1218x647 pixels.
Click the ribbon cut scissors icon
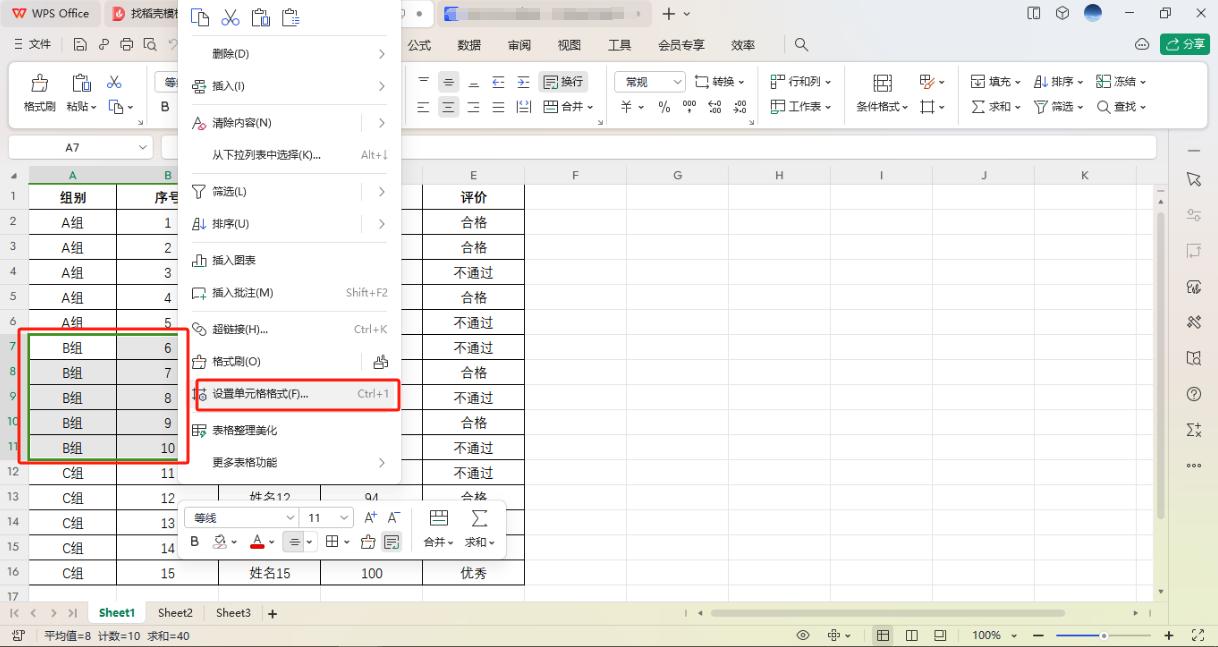(x=114, y=82)
